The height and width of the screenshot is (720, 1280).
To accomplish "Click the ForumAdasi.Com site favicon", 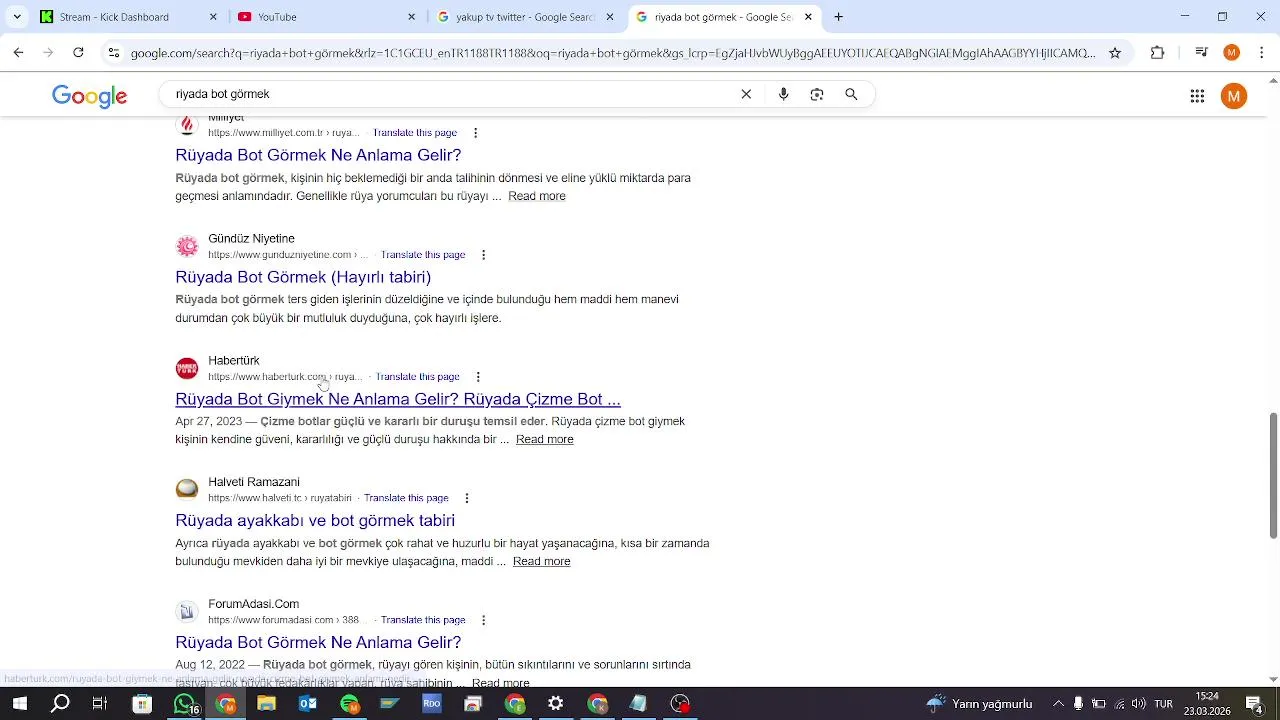I will pyautogui.click(x=187, y=612).
